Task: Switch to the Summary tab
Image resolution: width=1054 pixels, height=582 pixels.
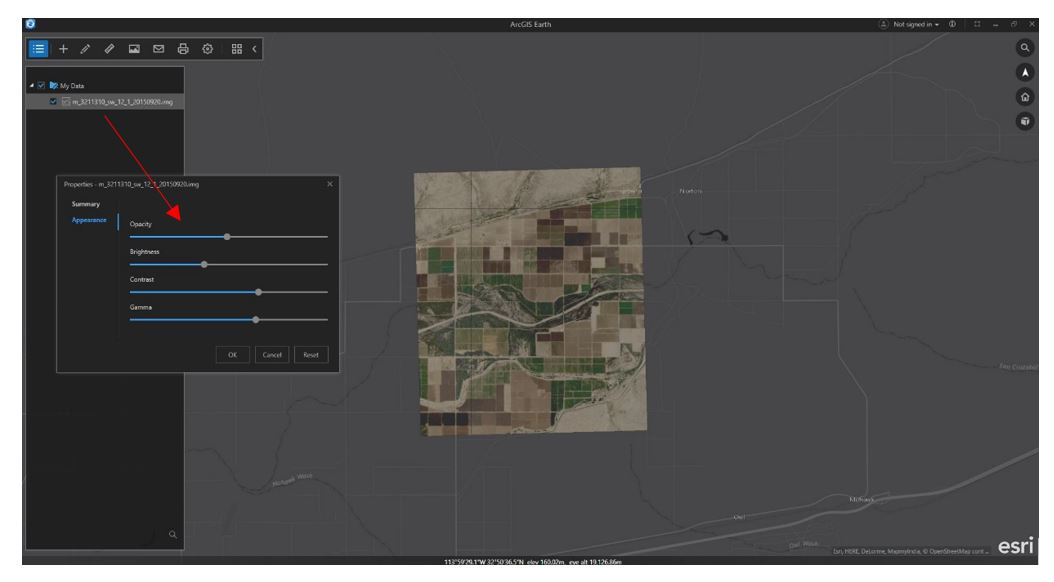Action: 86,204
